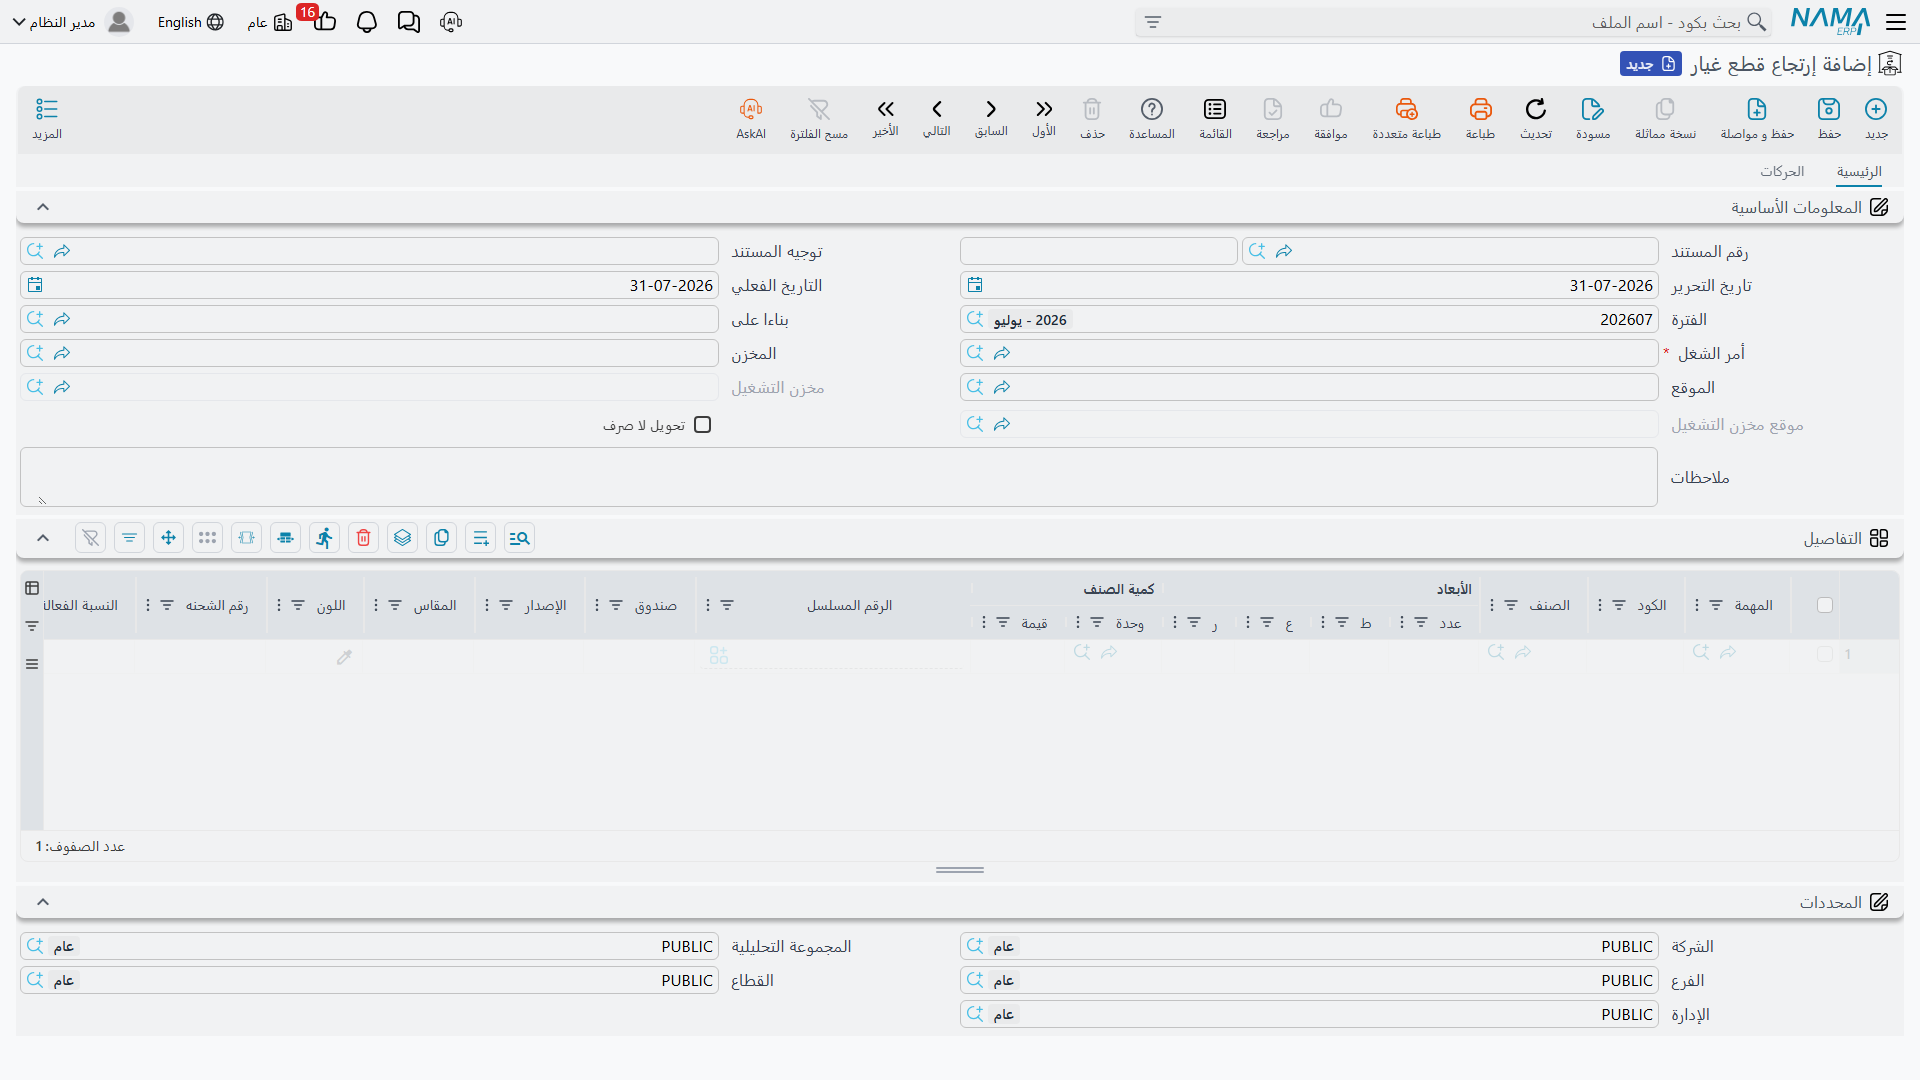Tick the select-all checkbox in details grid header
Viewport: 1920px width, 1080px height.
point(1825,605)
